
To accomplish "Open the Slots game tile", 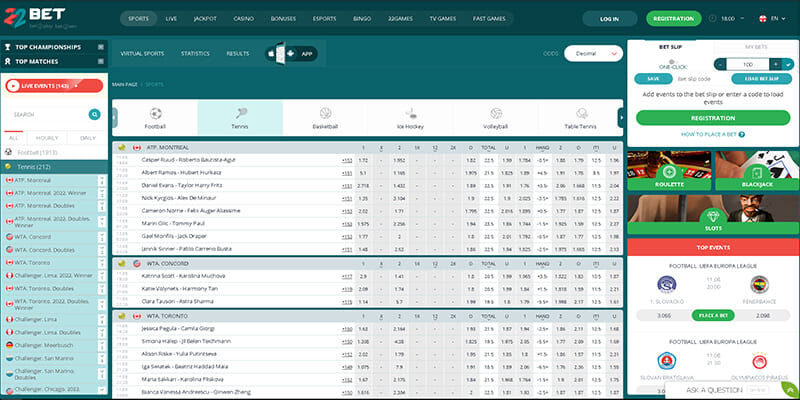I will (x=713, y=215).
